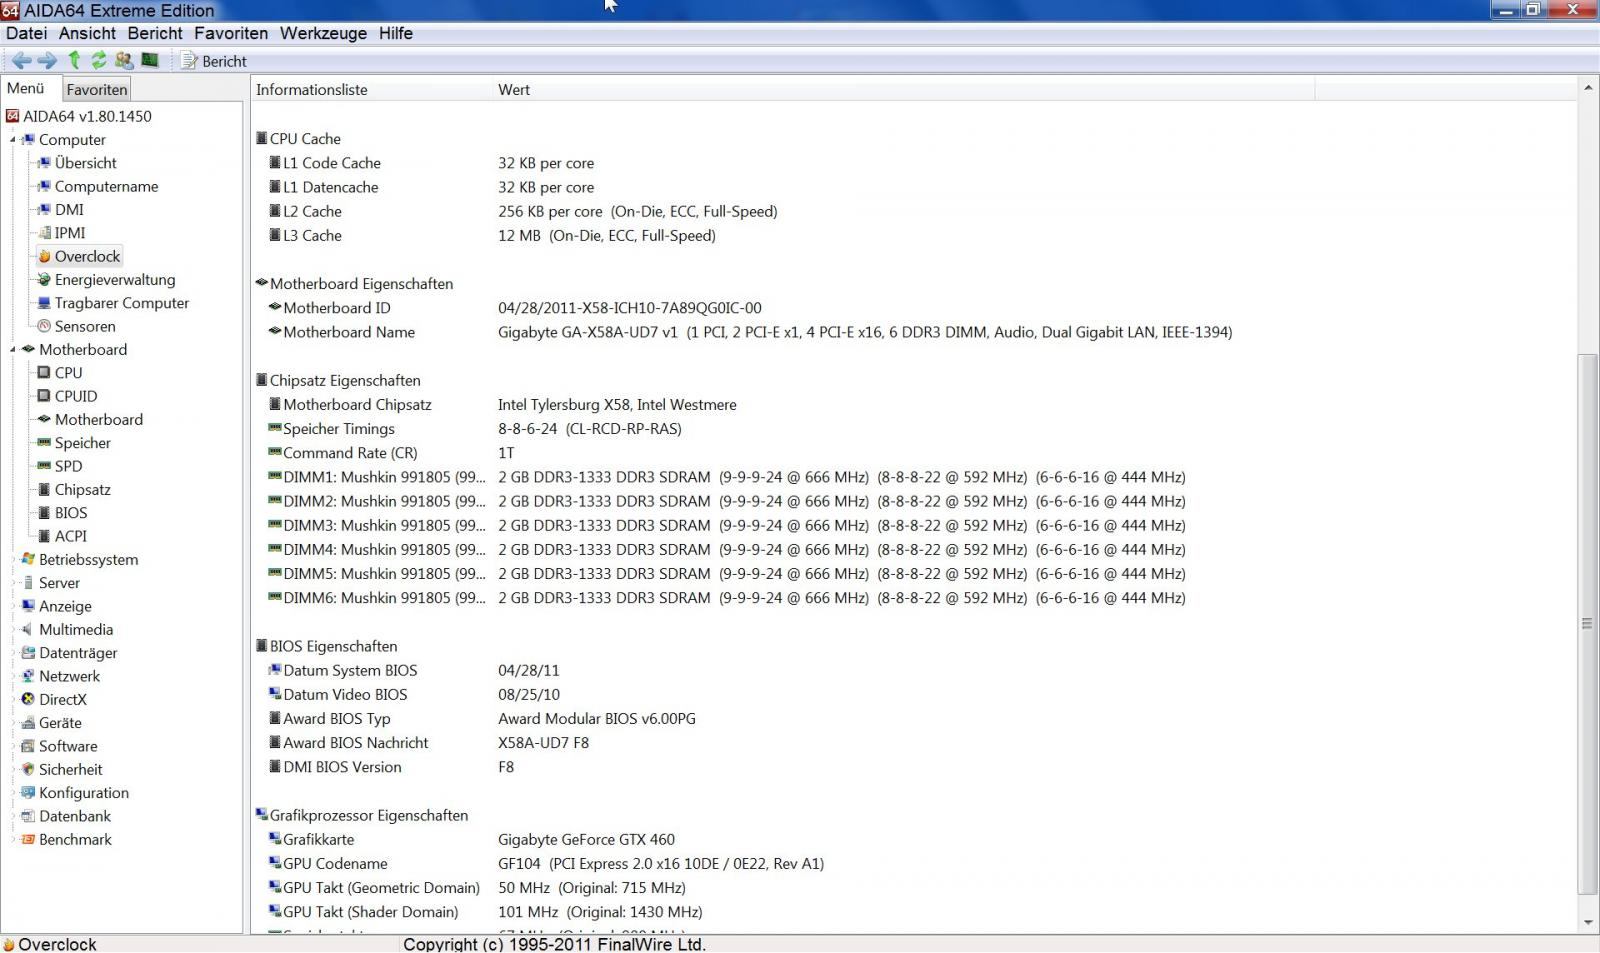Select the Speicher Timings row
This screenshot has width=1600, height=953.
(913, 429)
